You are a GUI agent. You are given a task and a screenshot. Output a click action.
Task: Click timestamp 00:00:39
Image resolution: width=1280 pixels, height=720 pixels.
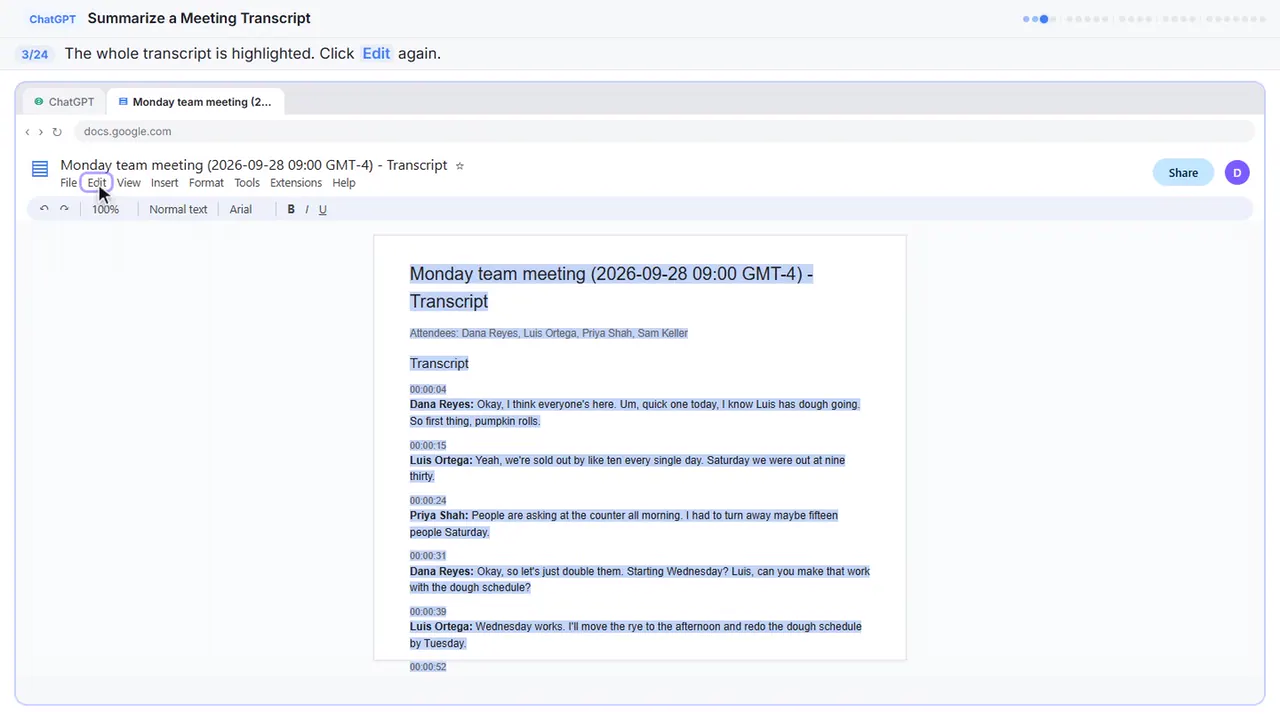pos(428,612)
